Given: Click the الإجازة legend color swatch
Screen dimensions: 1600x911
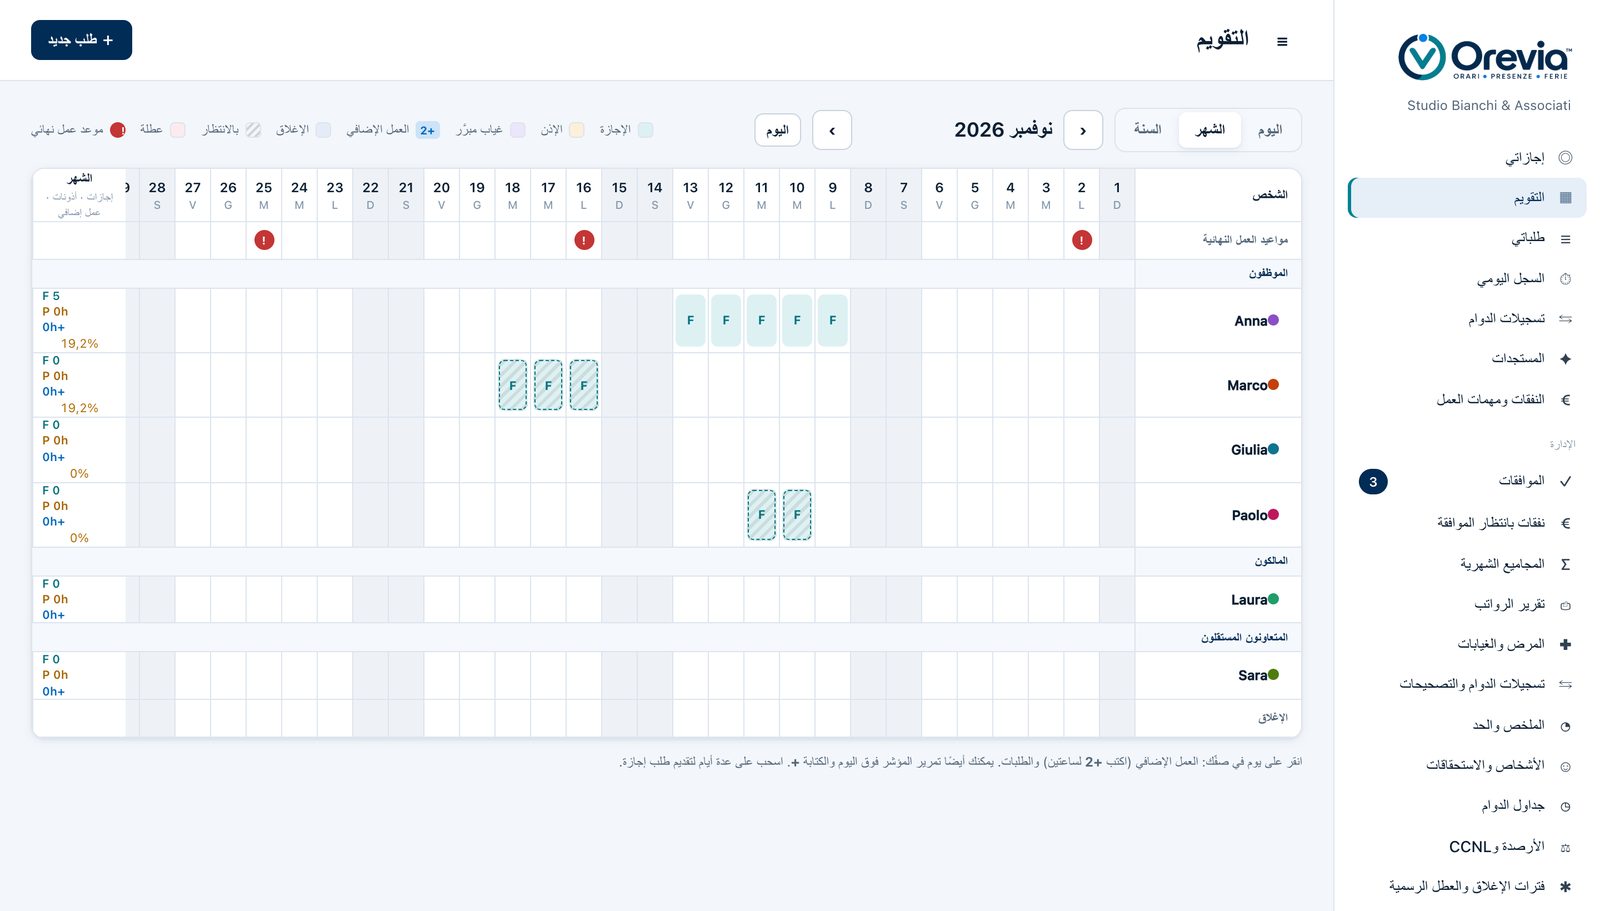Looking at the screenshot, I should click(645, 130).
